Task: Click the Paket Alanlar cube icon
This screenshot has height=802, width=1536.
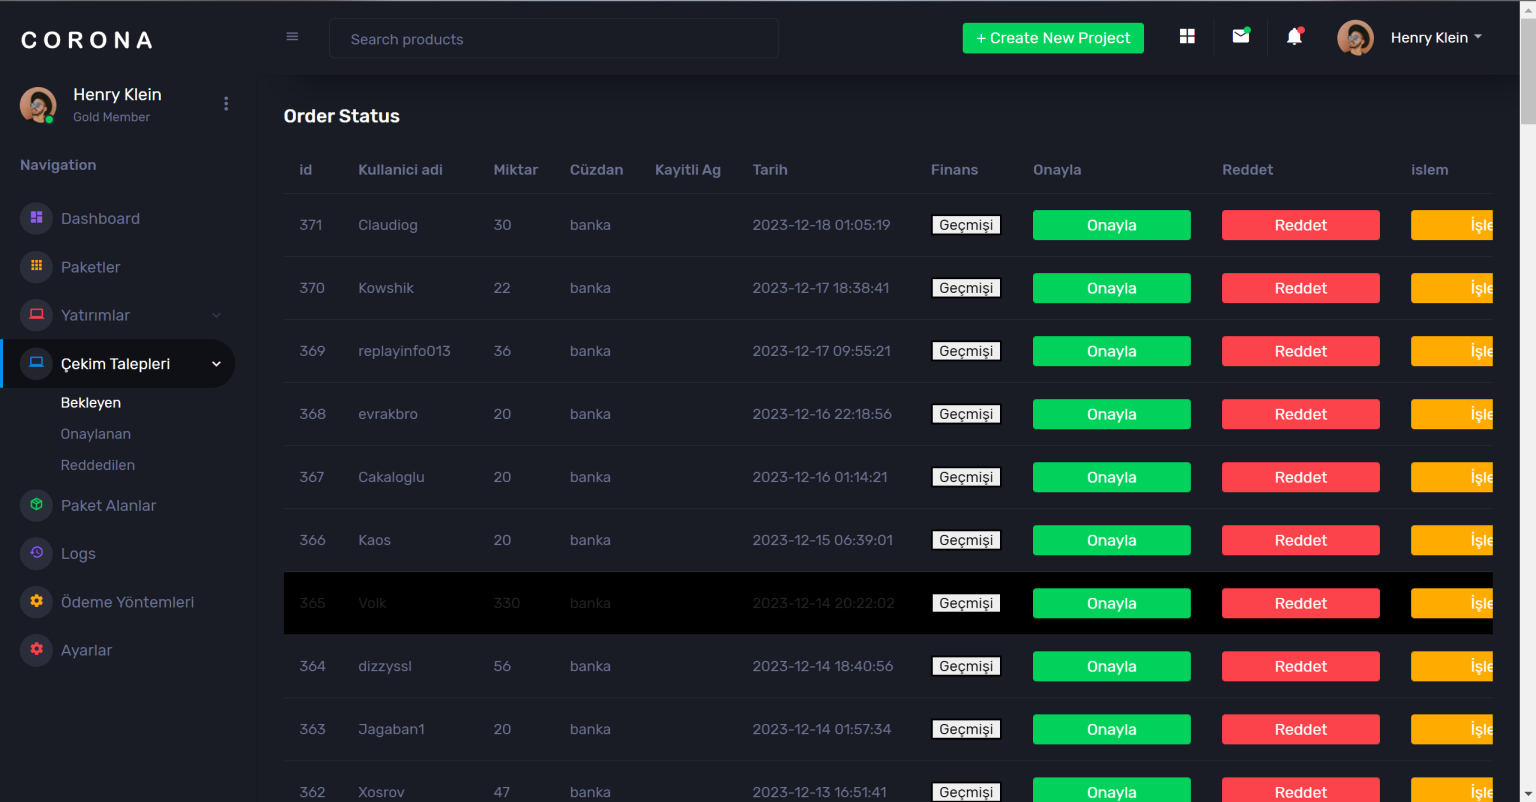Action: click(x=37, y=505)
